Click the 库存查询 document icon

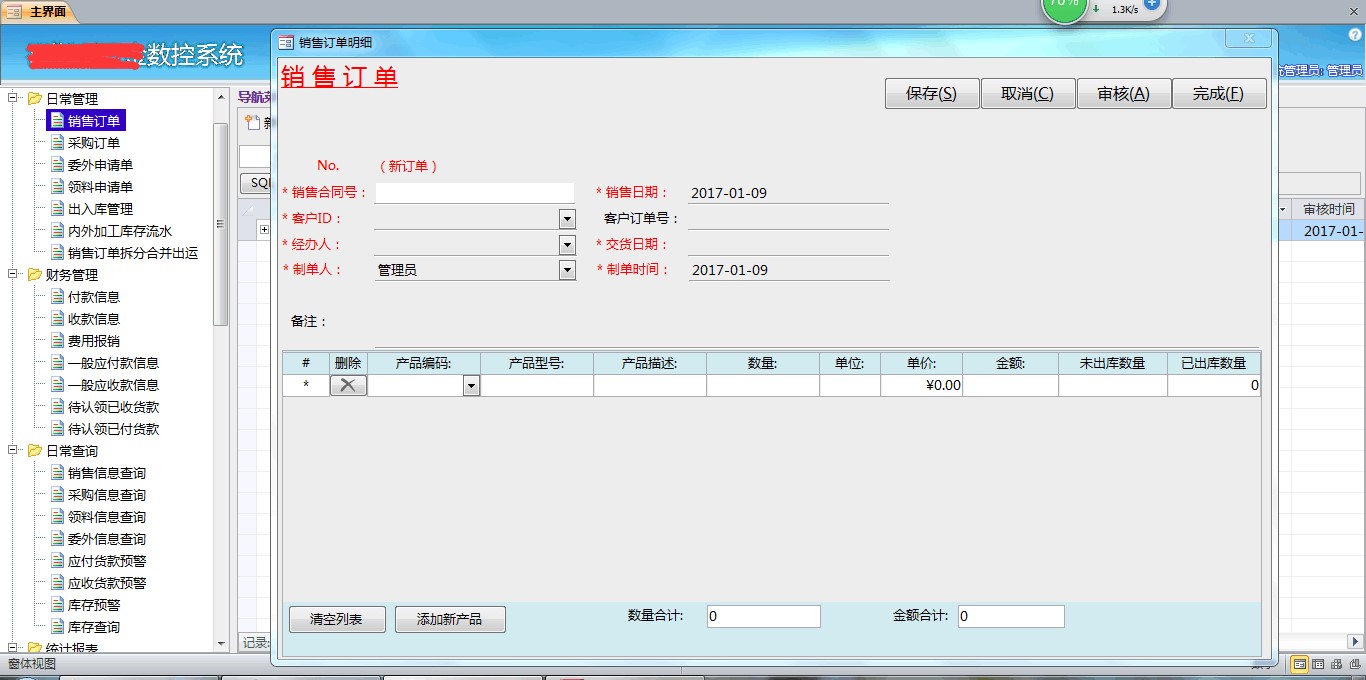pyautogui.click(x=57, y=627)
